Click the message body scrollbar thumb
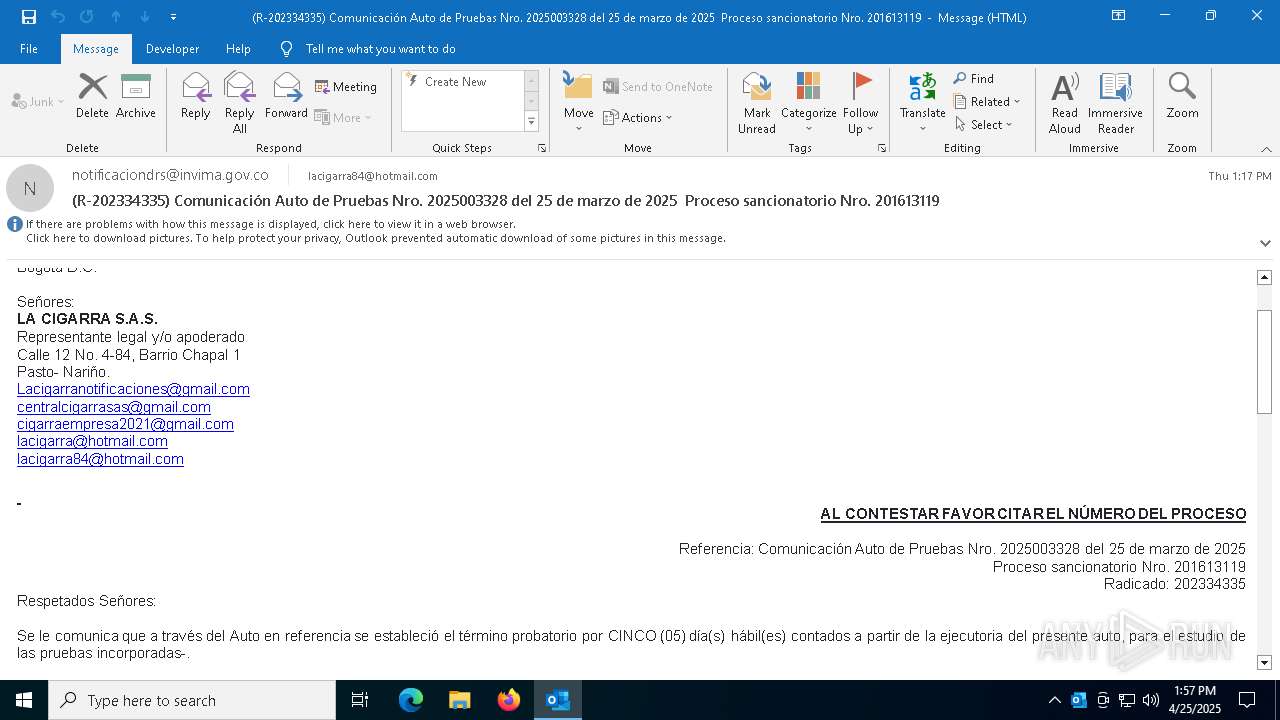The width and height of the screenshot is (1280, 720). [1264, 361]
